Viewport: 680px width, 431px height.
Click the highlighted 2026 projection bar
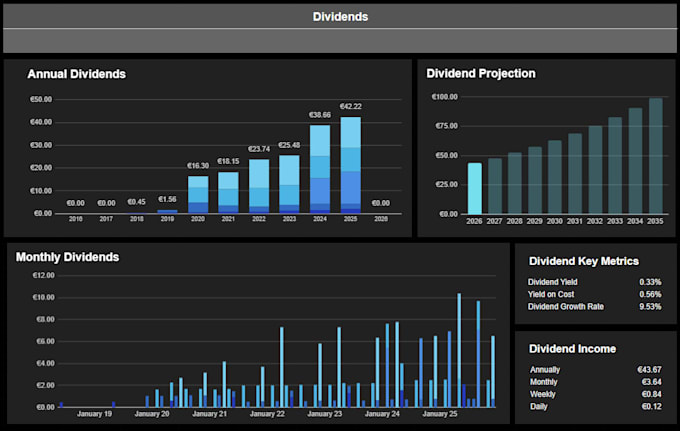click(474, 189)
